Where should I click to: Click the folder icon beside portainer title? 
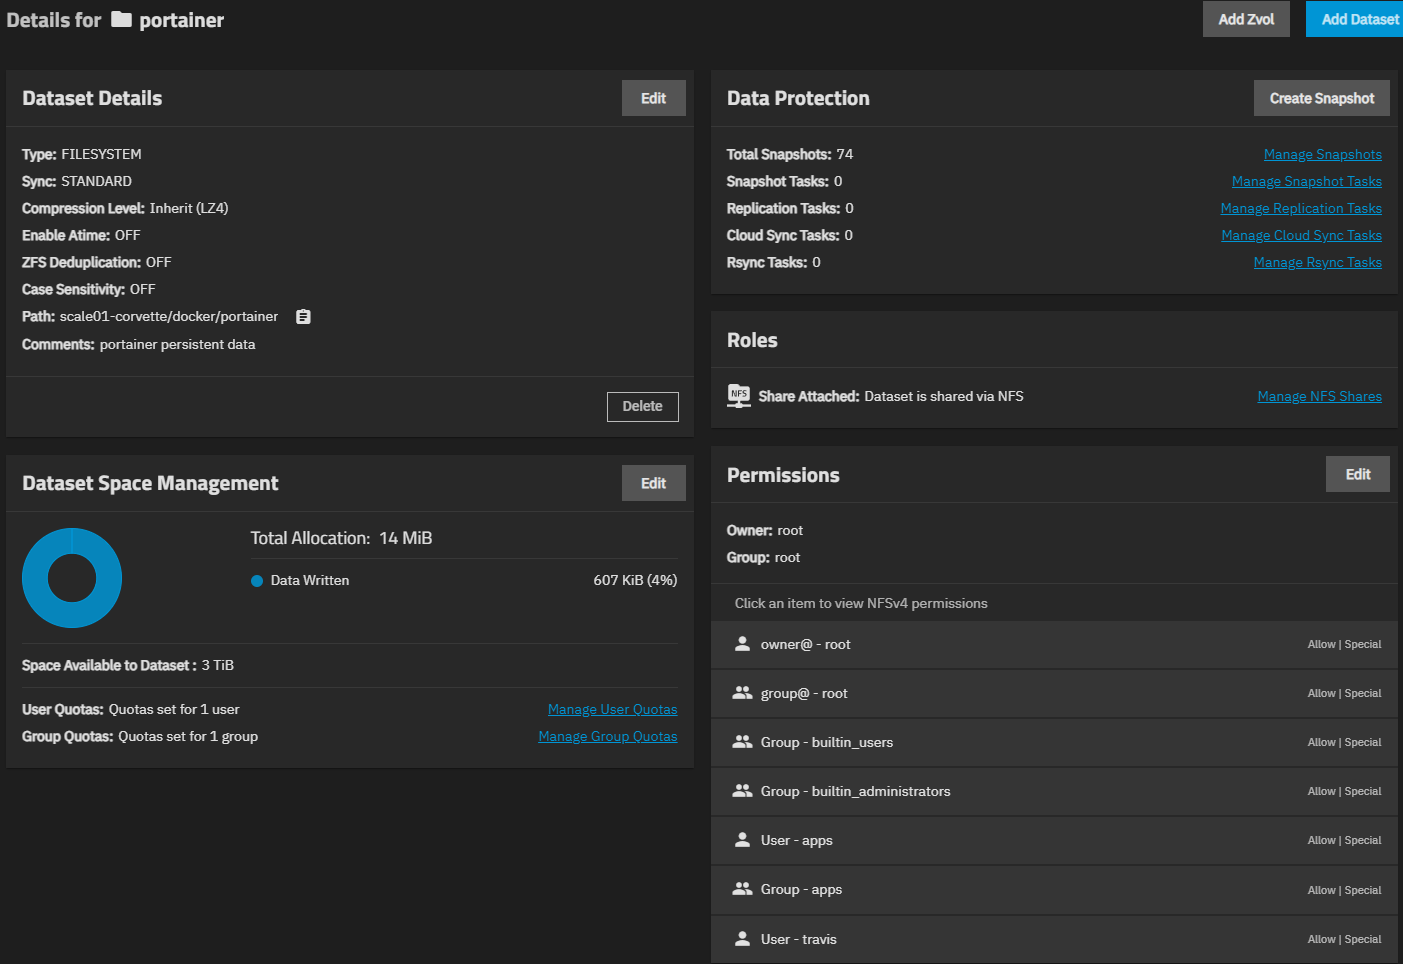coord(121,20)
